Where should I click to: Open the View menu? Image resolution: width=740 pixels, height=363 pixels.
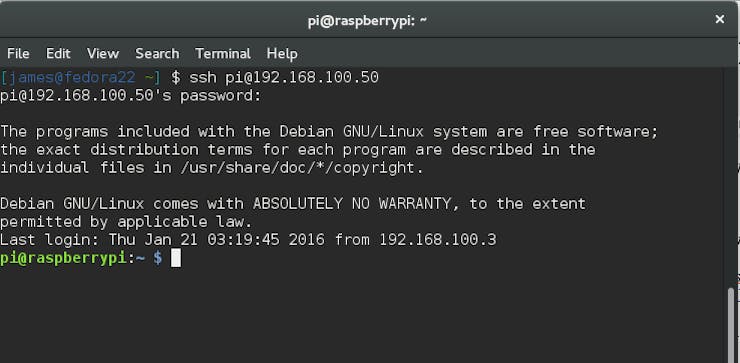pos(102,53)
